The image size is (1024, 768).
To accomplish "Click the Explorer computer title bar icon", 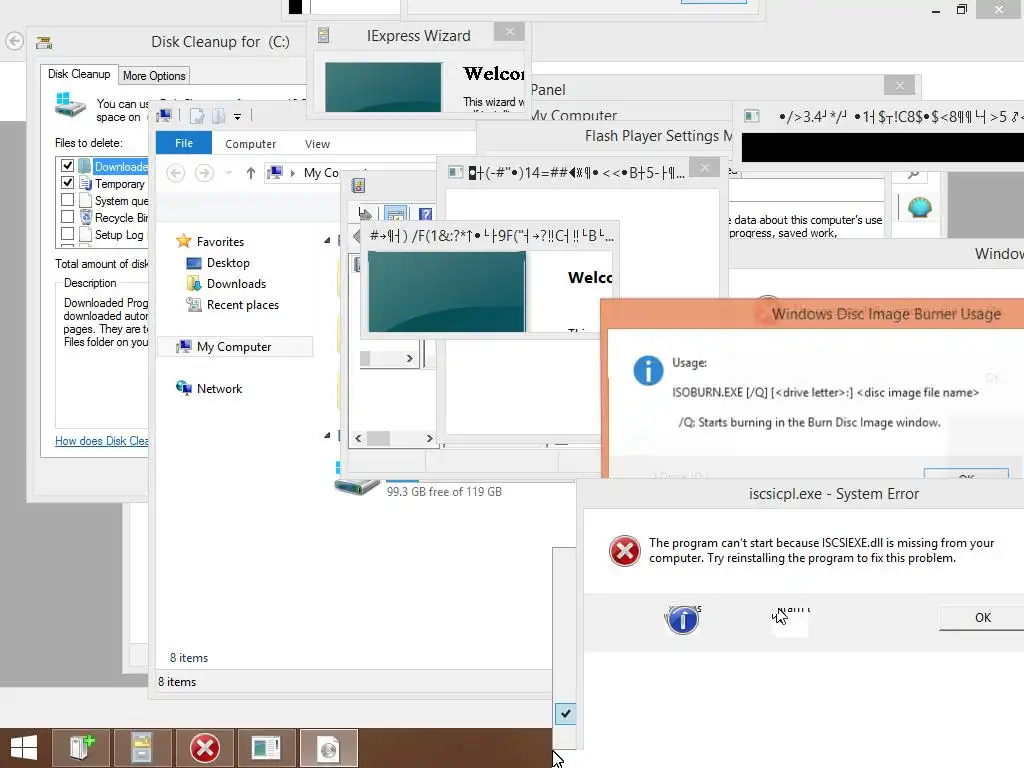I will click(164, 116).
